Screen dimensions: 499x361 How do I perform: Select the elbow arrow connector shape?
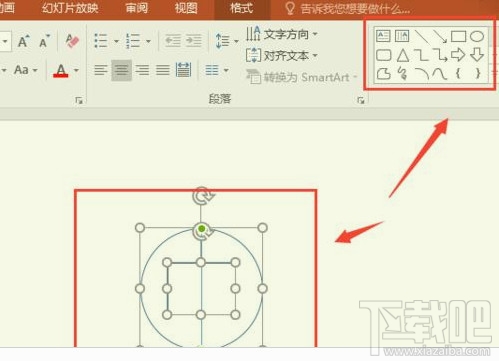coord(440,55)
